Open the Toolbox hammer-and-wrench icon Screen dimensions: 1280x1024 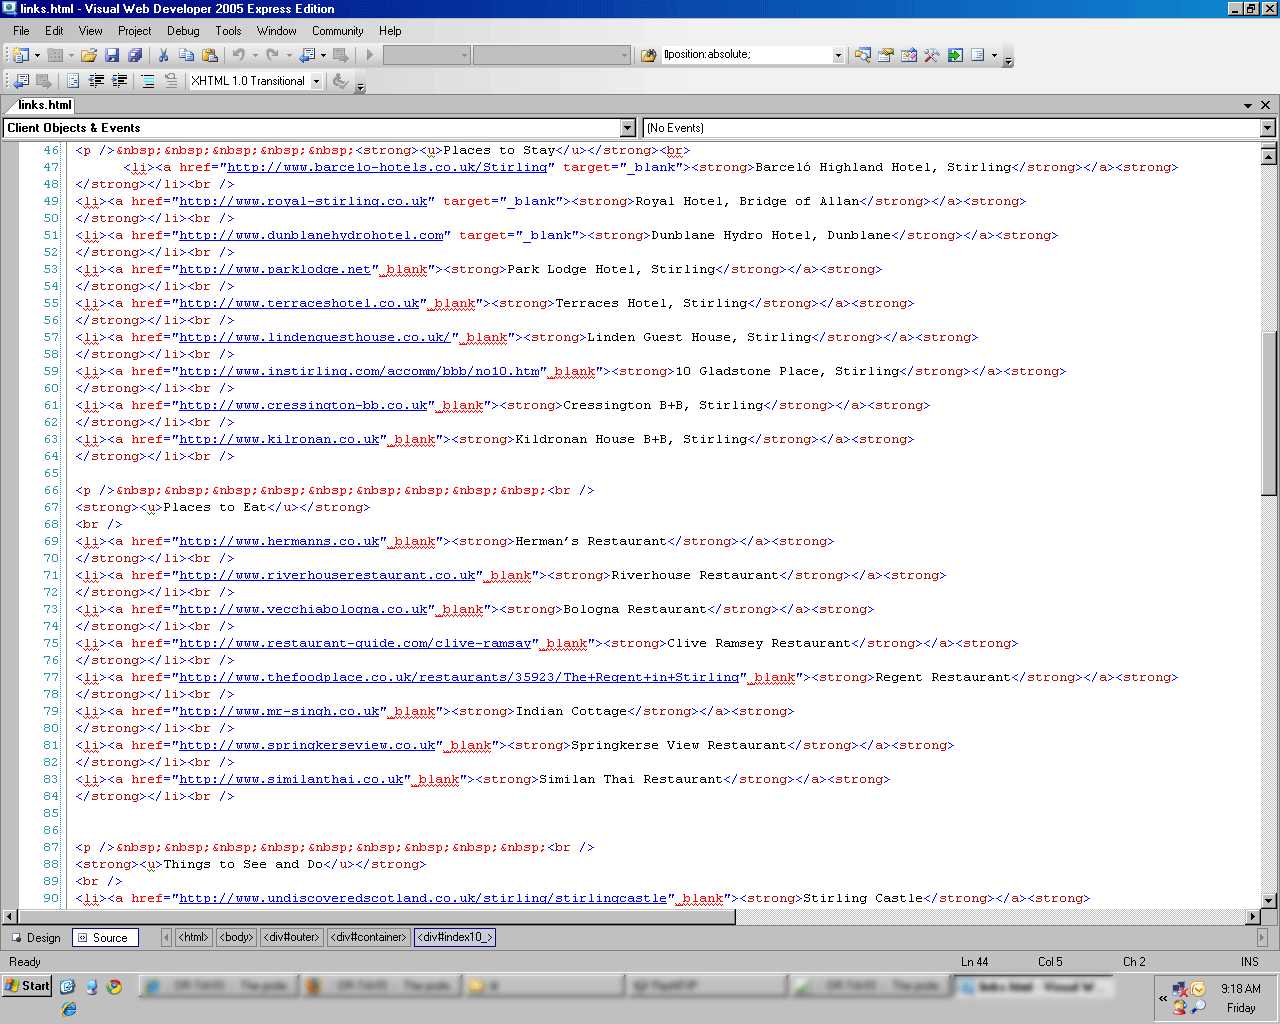[x=932, y=55]
